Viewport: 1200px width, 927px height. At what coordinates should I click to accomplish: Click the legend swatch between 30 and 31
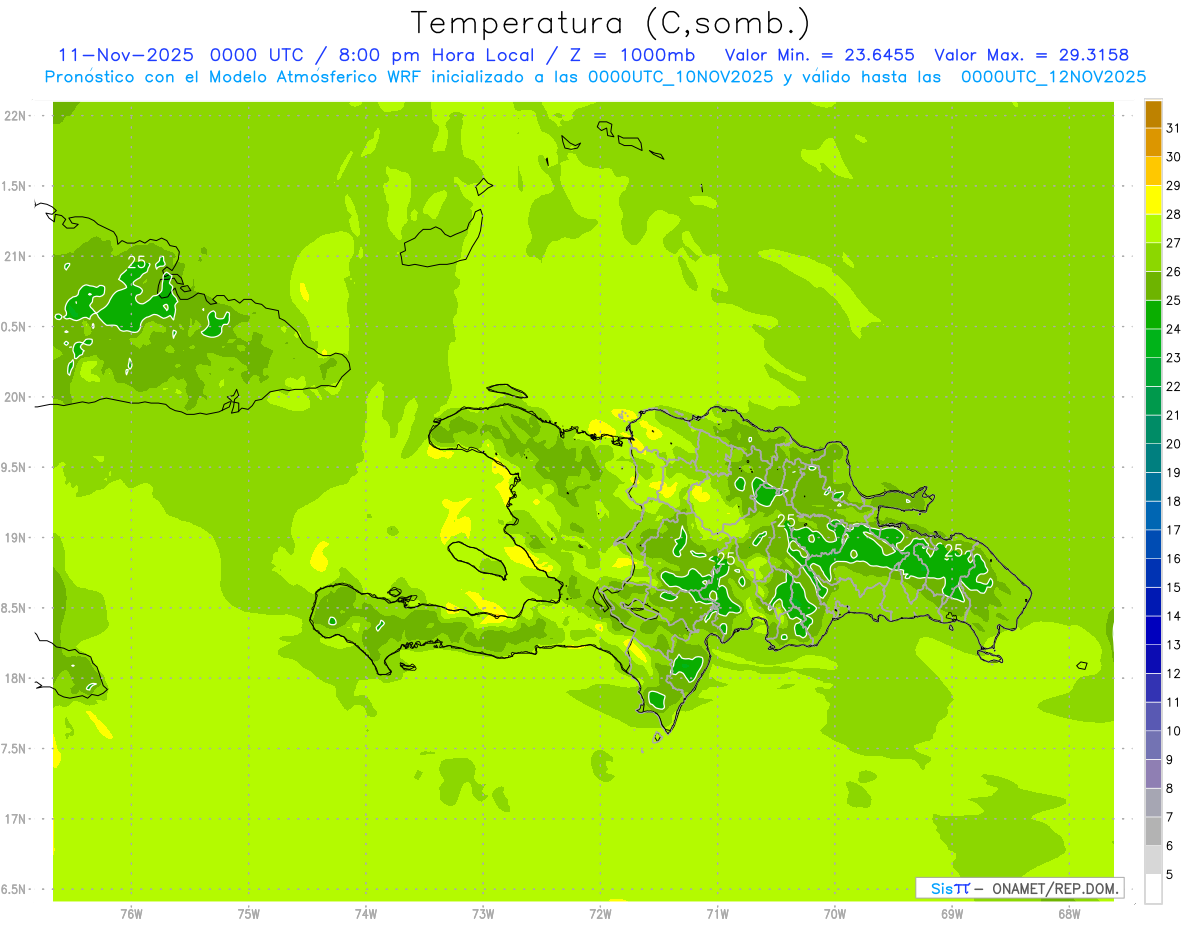1153,143
